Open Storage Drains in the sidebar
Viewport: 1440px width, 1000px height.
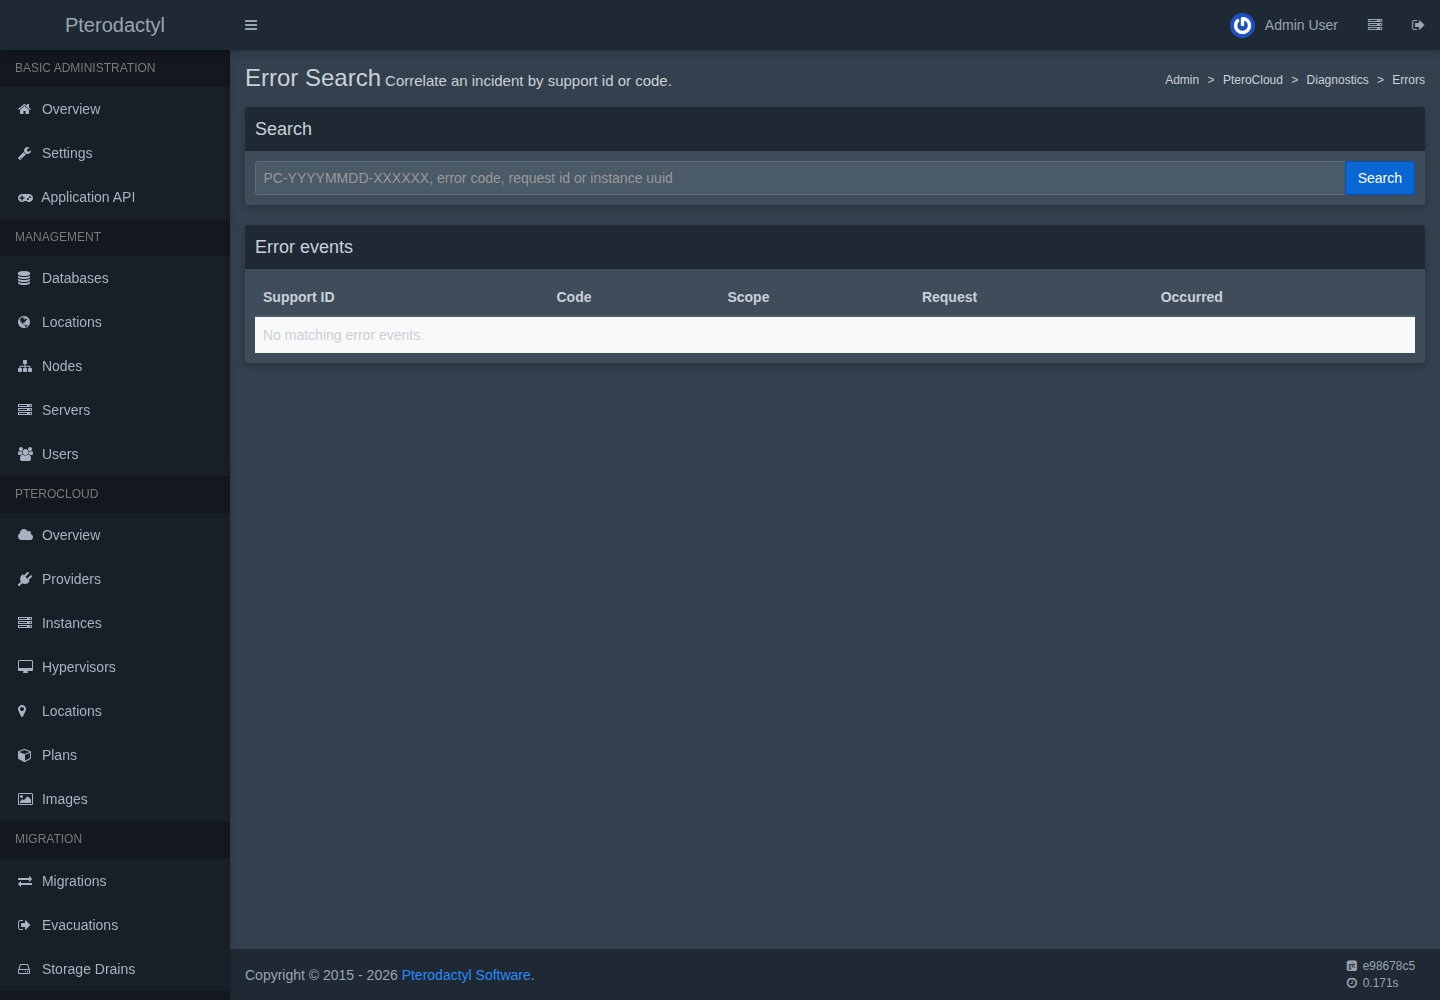[115, 969]
